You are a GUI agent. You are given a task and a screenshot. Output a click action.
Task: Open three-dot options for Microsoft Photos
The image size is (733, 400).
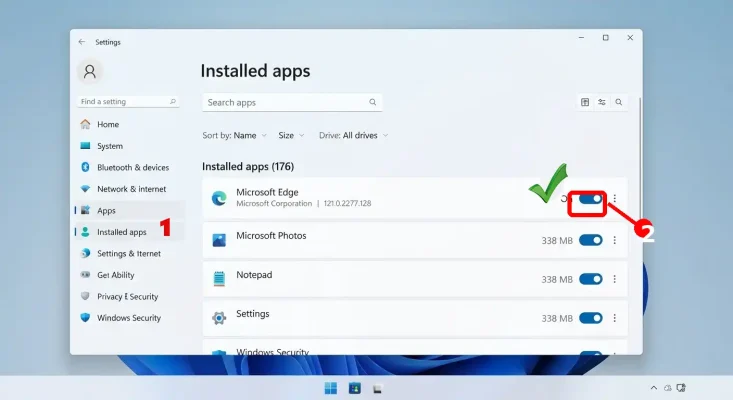615,240
